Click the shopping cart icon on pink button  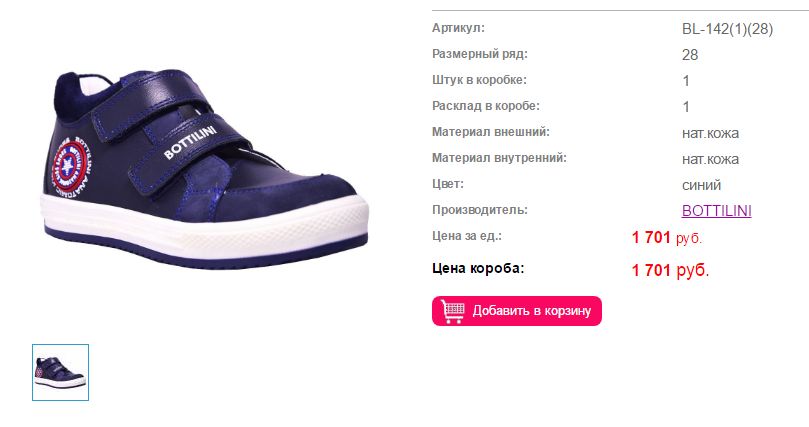click(452, 311)
